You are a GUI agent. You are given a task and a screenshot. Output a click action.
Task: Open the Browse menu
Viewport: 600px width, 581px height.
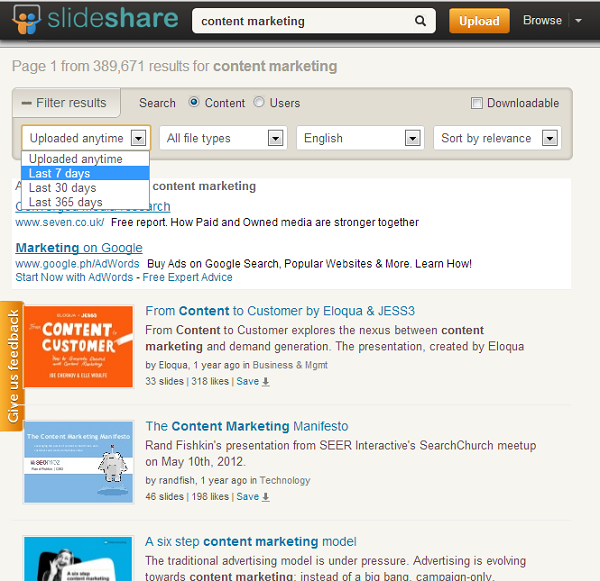point(542,20)
